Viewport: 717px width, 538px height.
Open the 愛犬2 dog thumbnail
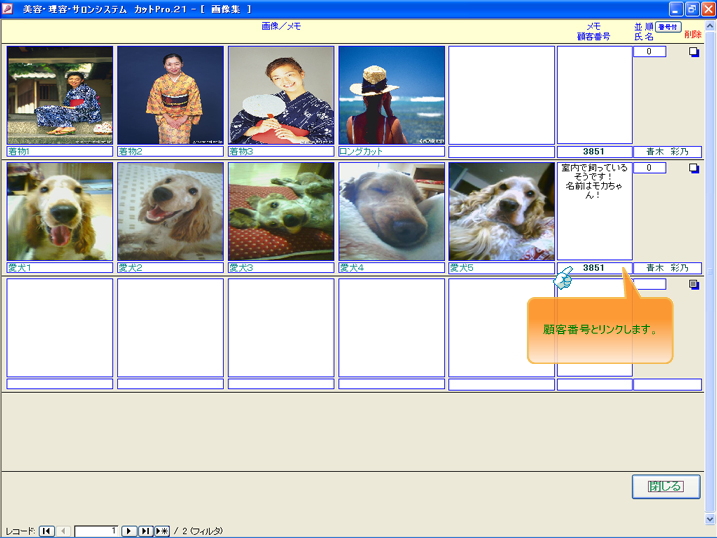click(171, 211)
